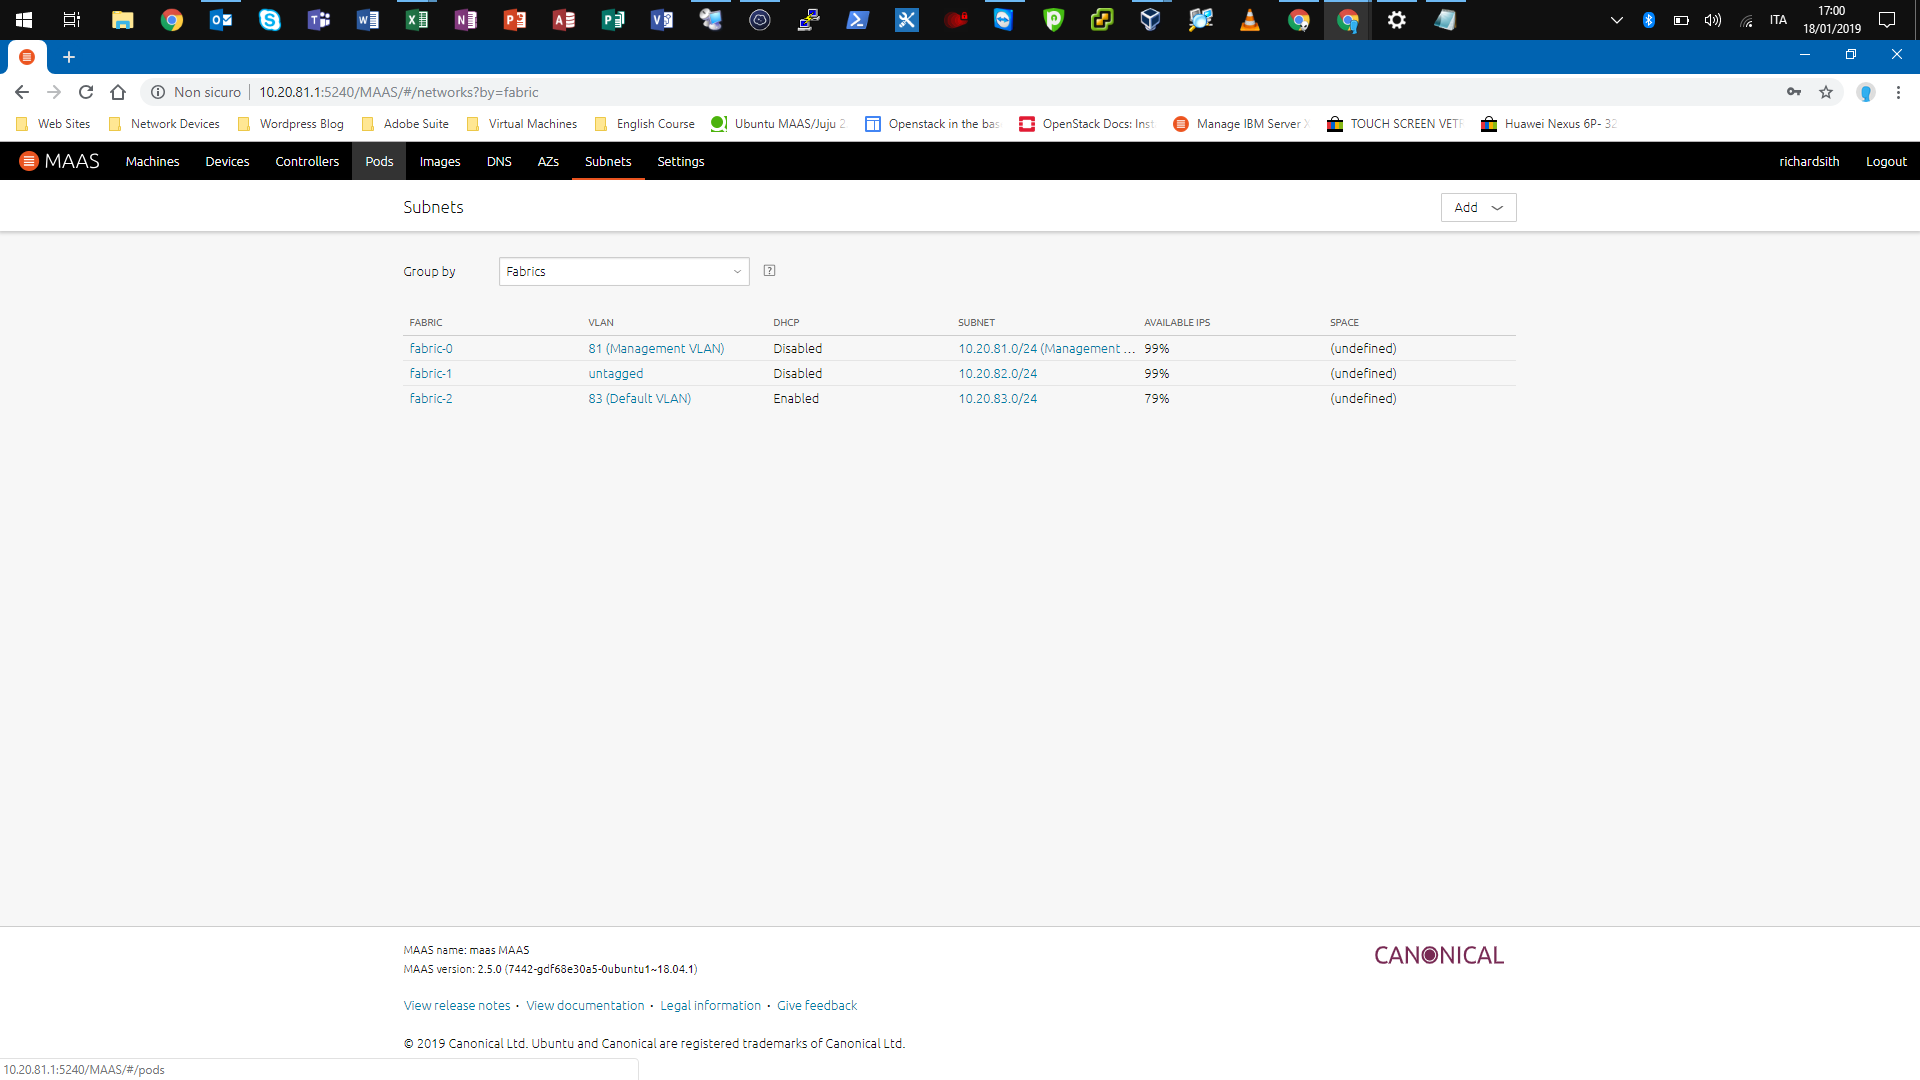This screenshot has width=1920, height=1080.
Task: Open saved passwords key icon
Action: click(1794, 92)
